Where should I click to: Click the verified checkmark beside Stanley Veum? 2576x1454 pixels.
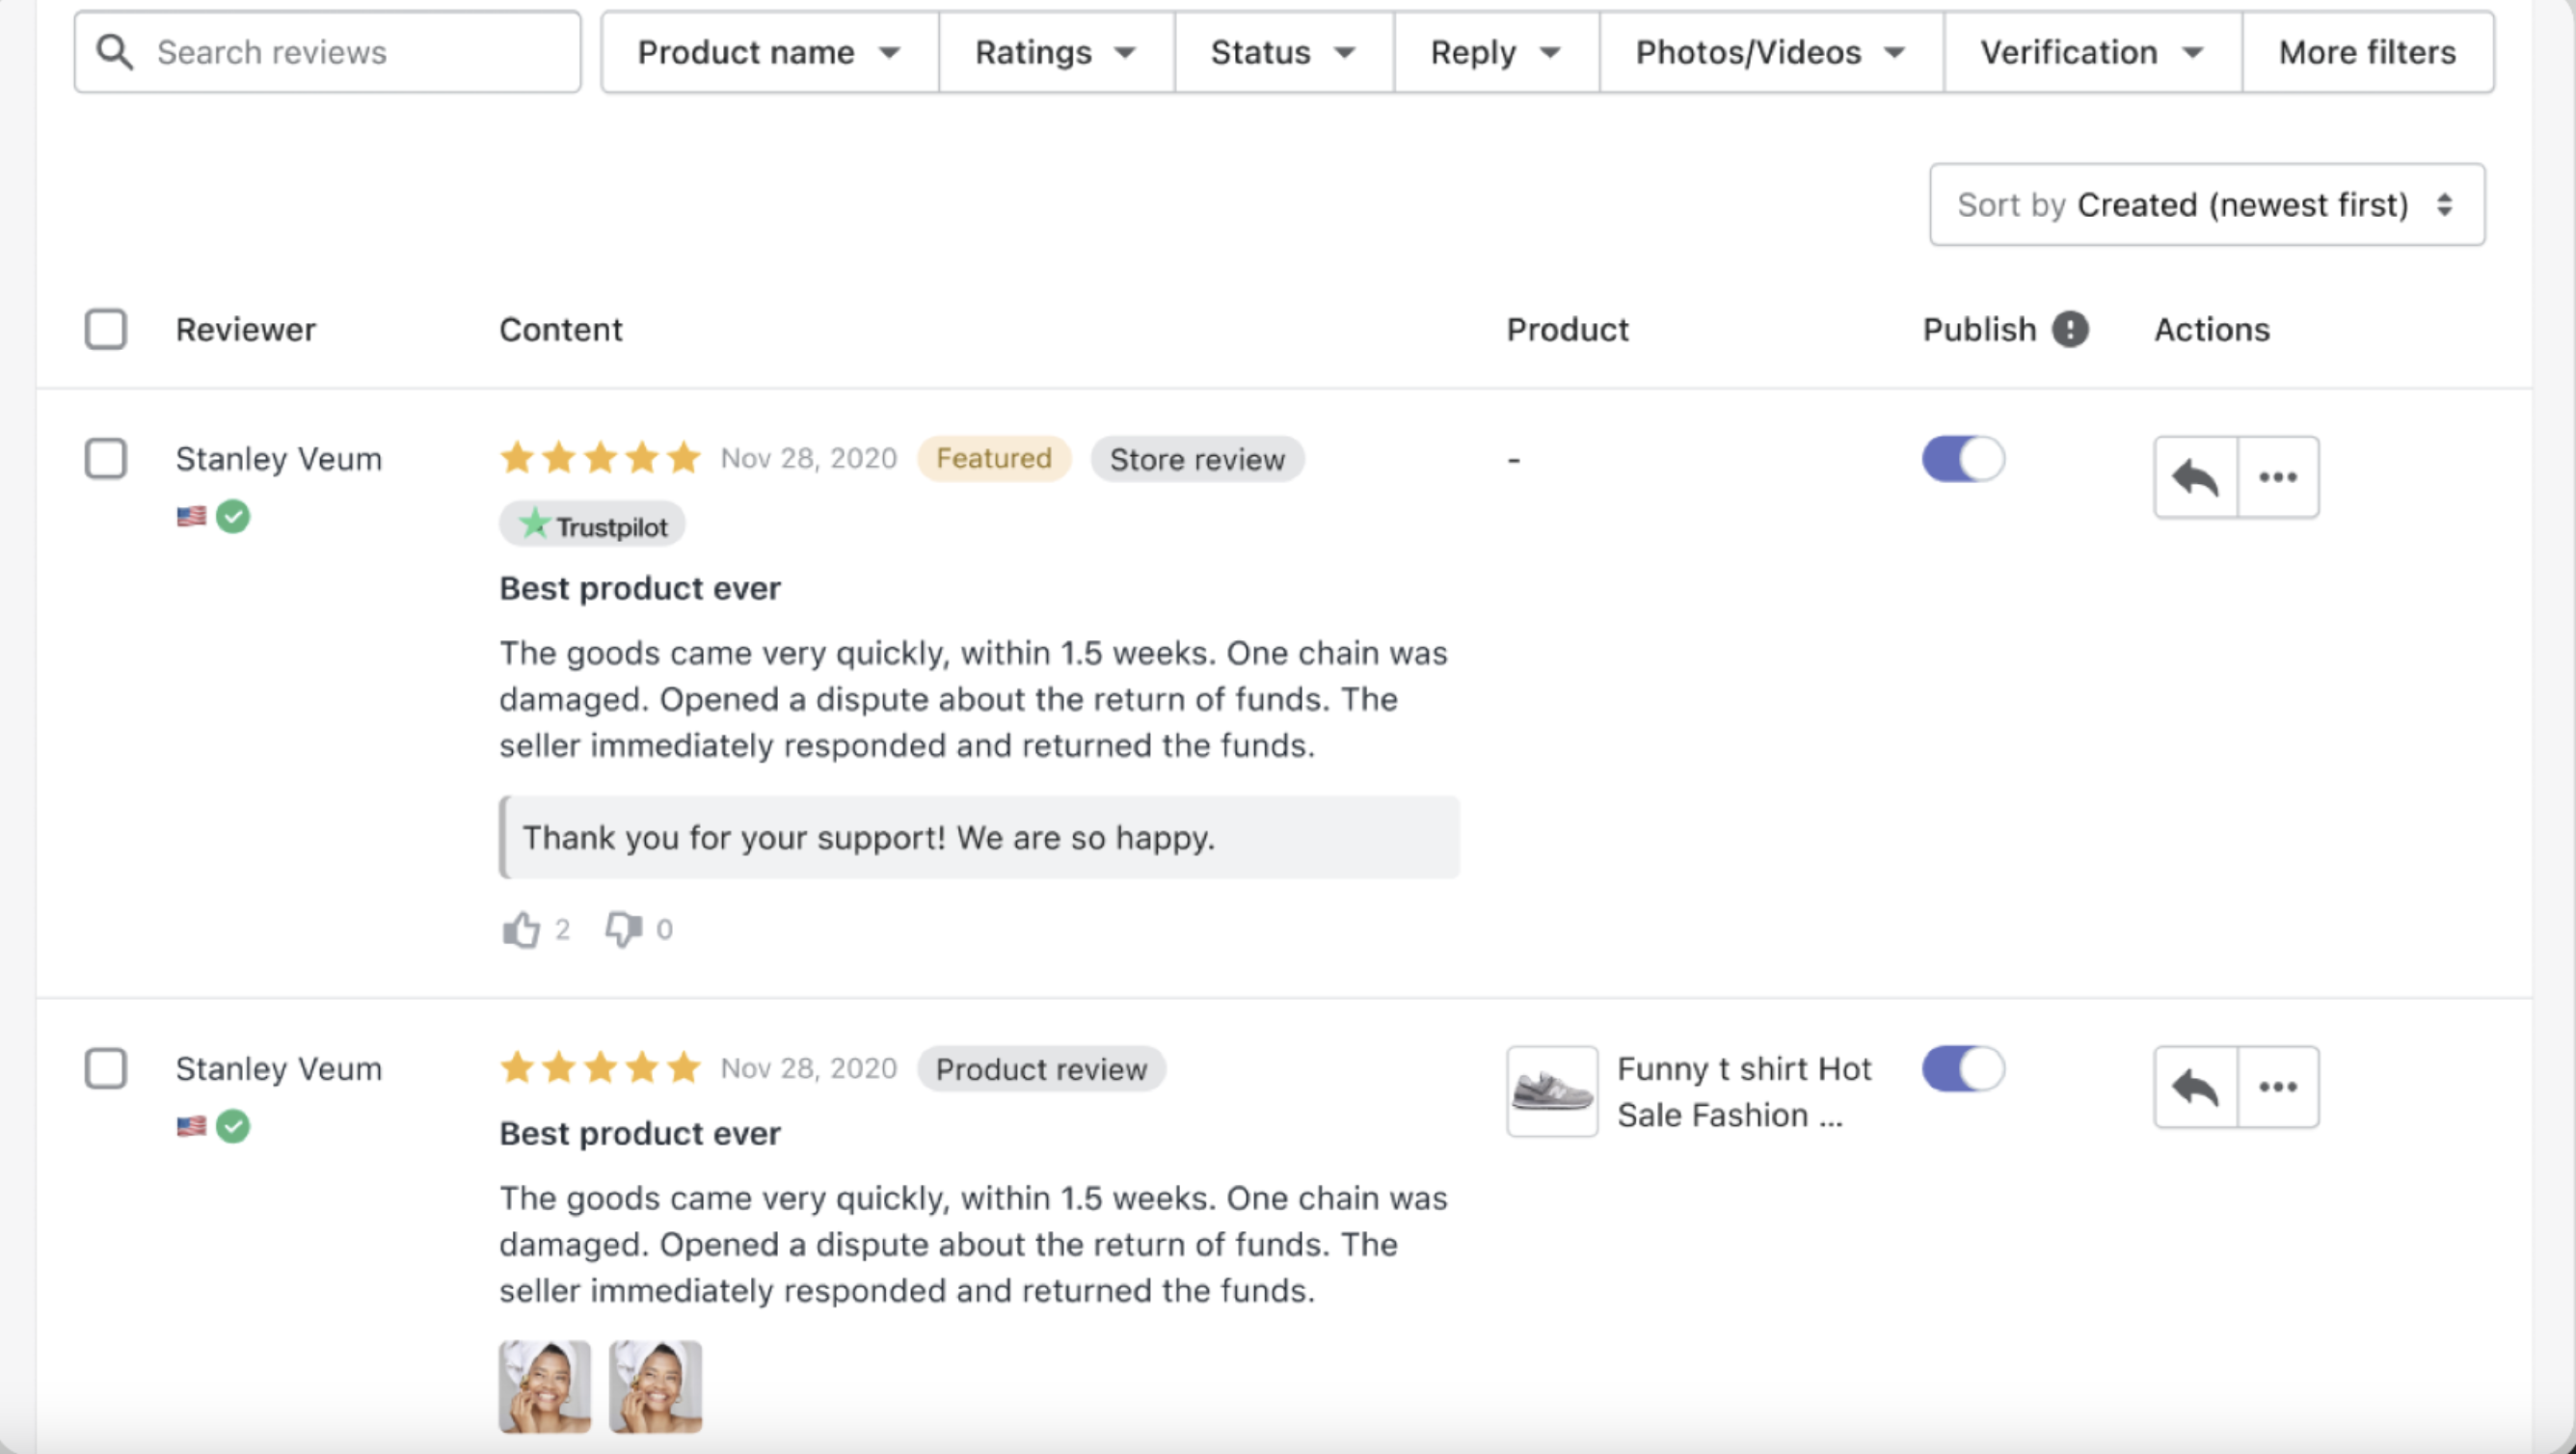(x=234, y=516)
